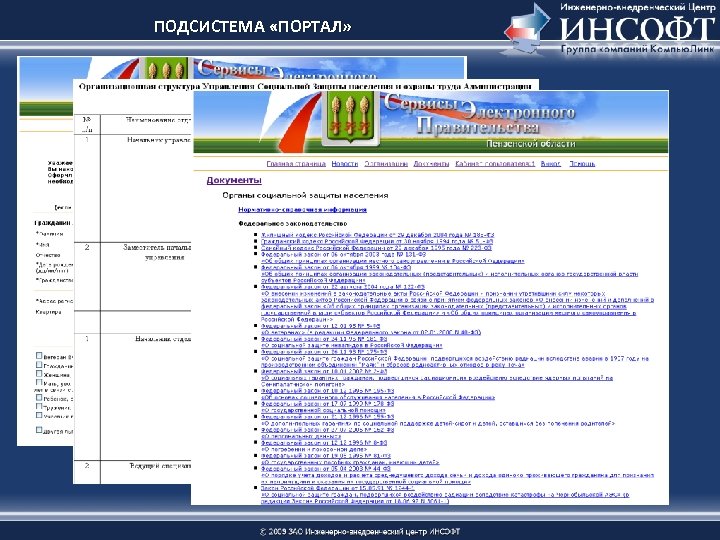Open the Нормативно-справочная информация link
Image resolution: width=720 pixels, height=540 pixels.
pyautogui.click(x=302, y=210)
